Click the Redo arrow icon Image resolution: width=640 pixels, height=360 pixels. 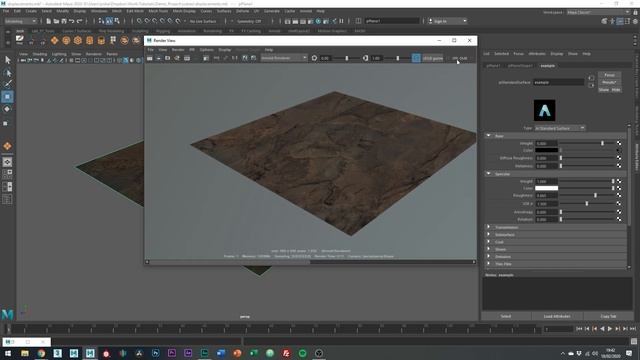(80, 21)
